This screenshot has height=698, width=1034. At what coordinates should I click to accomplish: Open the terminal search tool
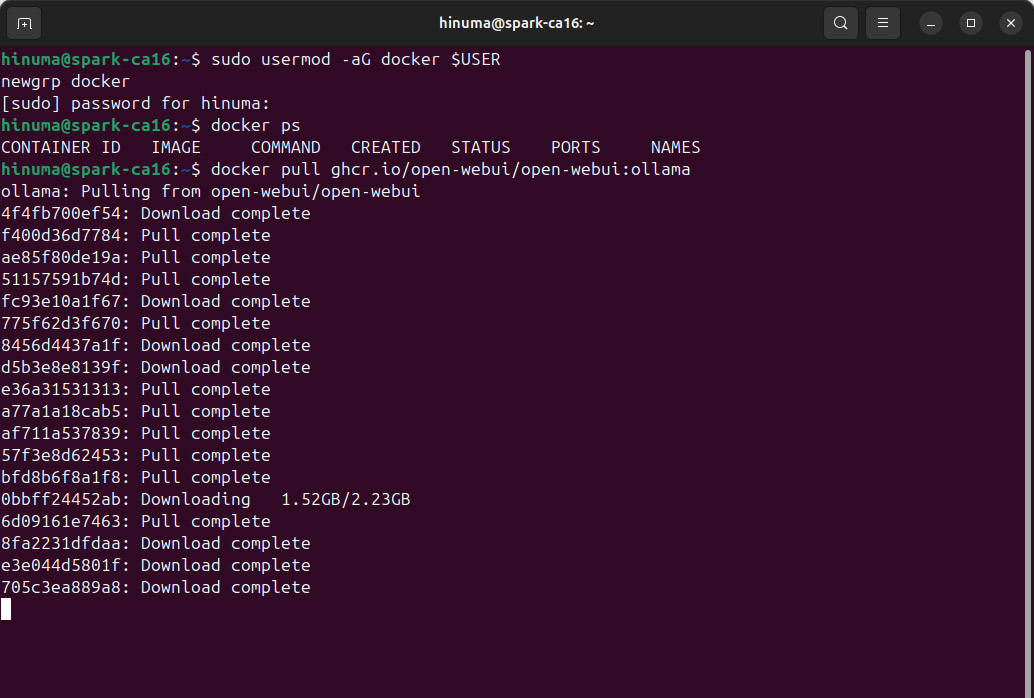click(840, 23)
